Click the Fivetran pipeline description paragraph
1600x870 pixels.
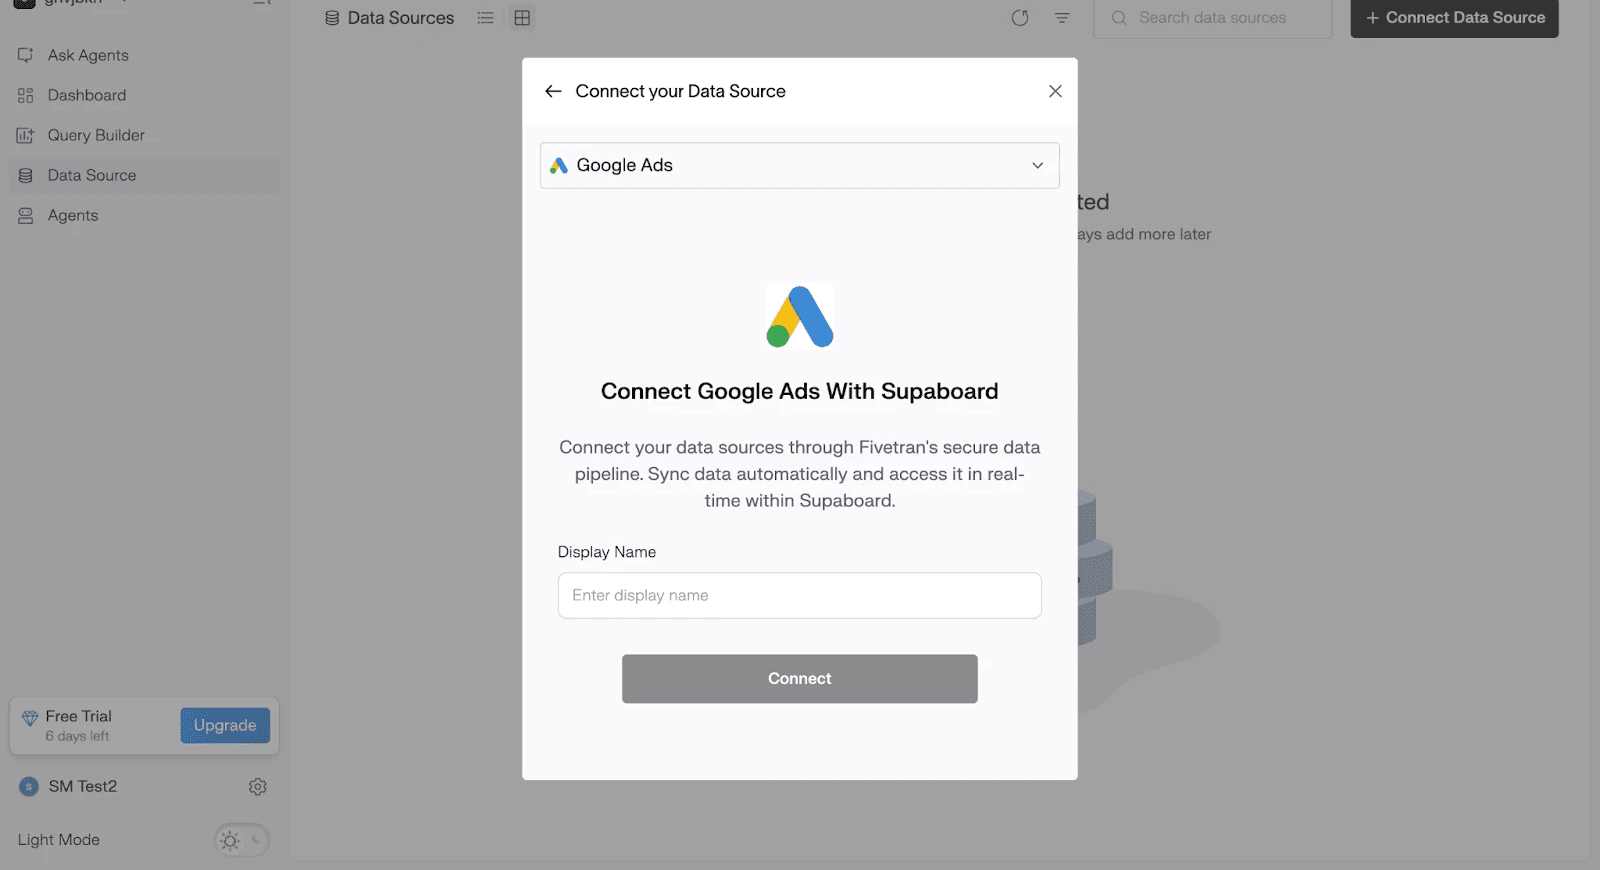coord(800,474)
